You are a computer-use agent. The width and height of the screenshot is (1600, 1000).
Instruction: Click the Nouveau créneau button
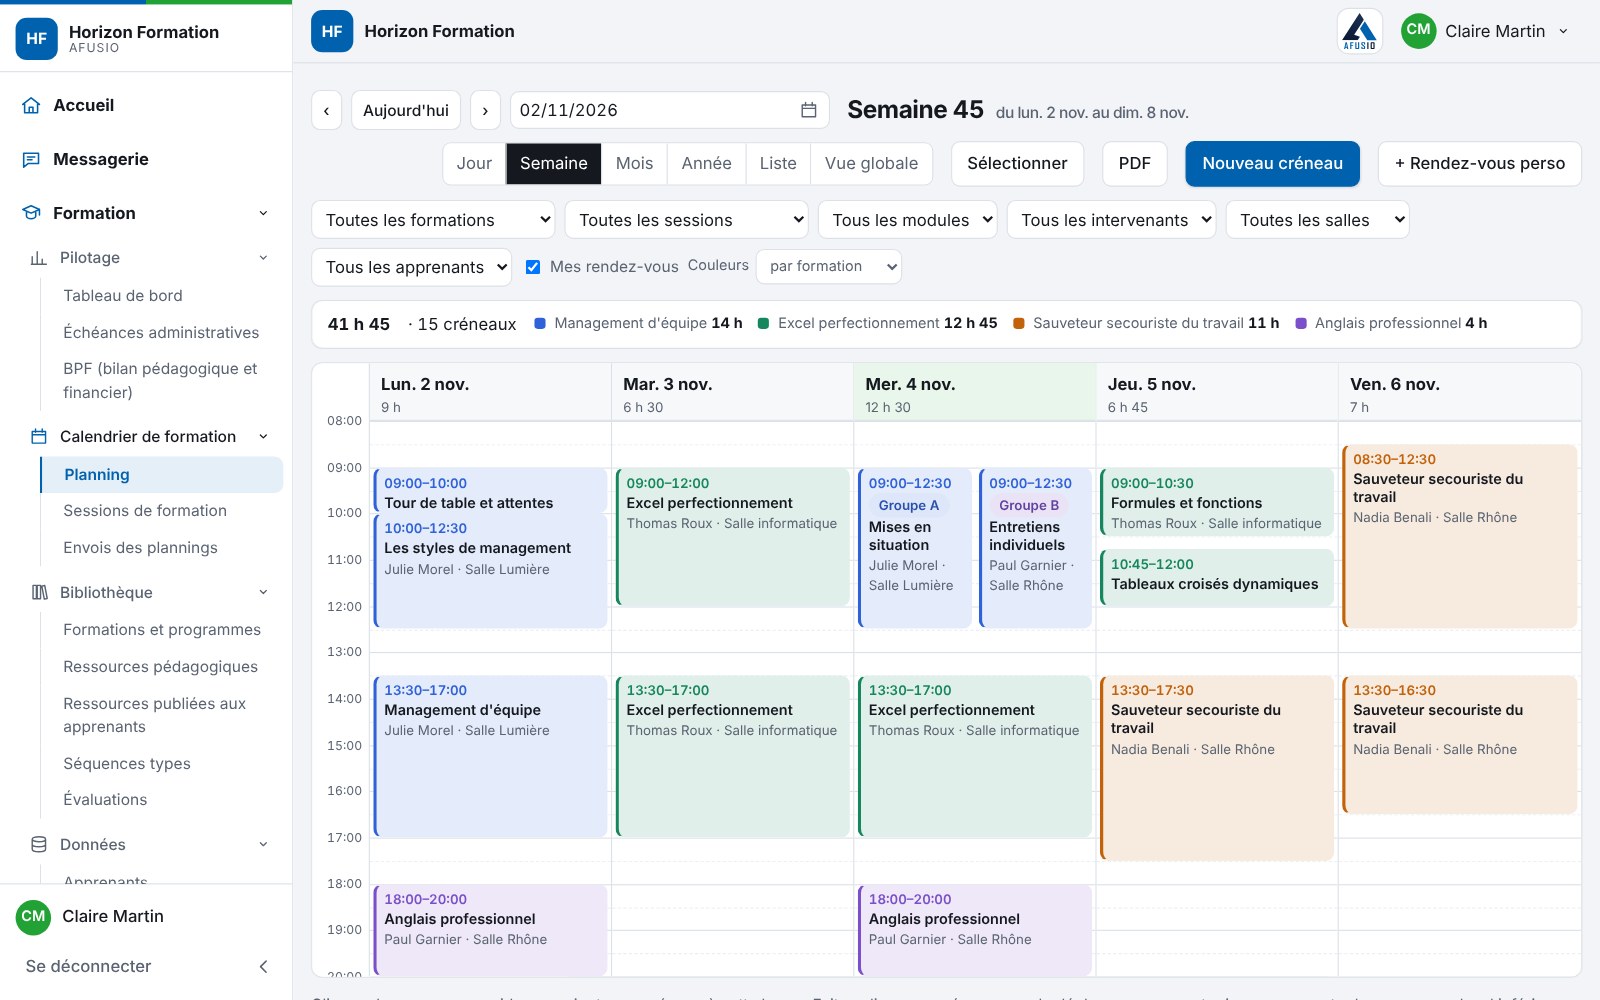(x=1273, y=164)
